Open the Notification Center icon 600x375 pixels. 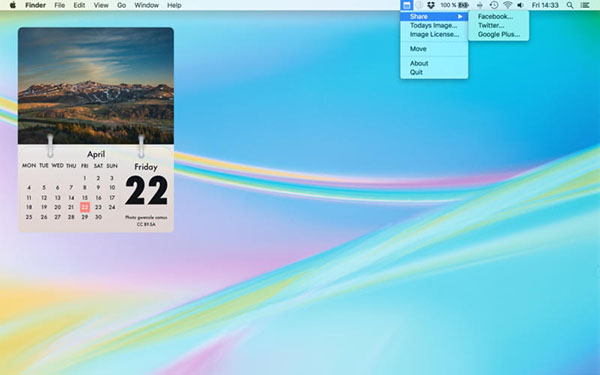[585, 5]
